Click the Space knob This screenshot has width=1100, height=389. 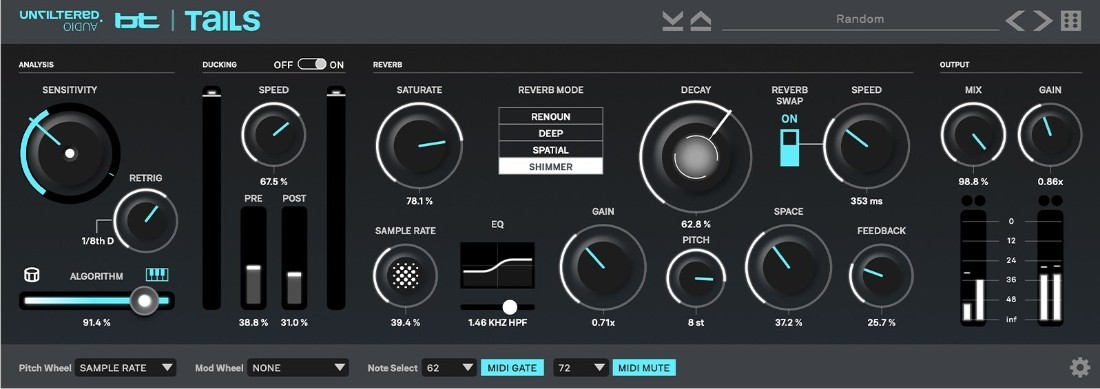789,267
